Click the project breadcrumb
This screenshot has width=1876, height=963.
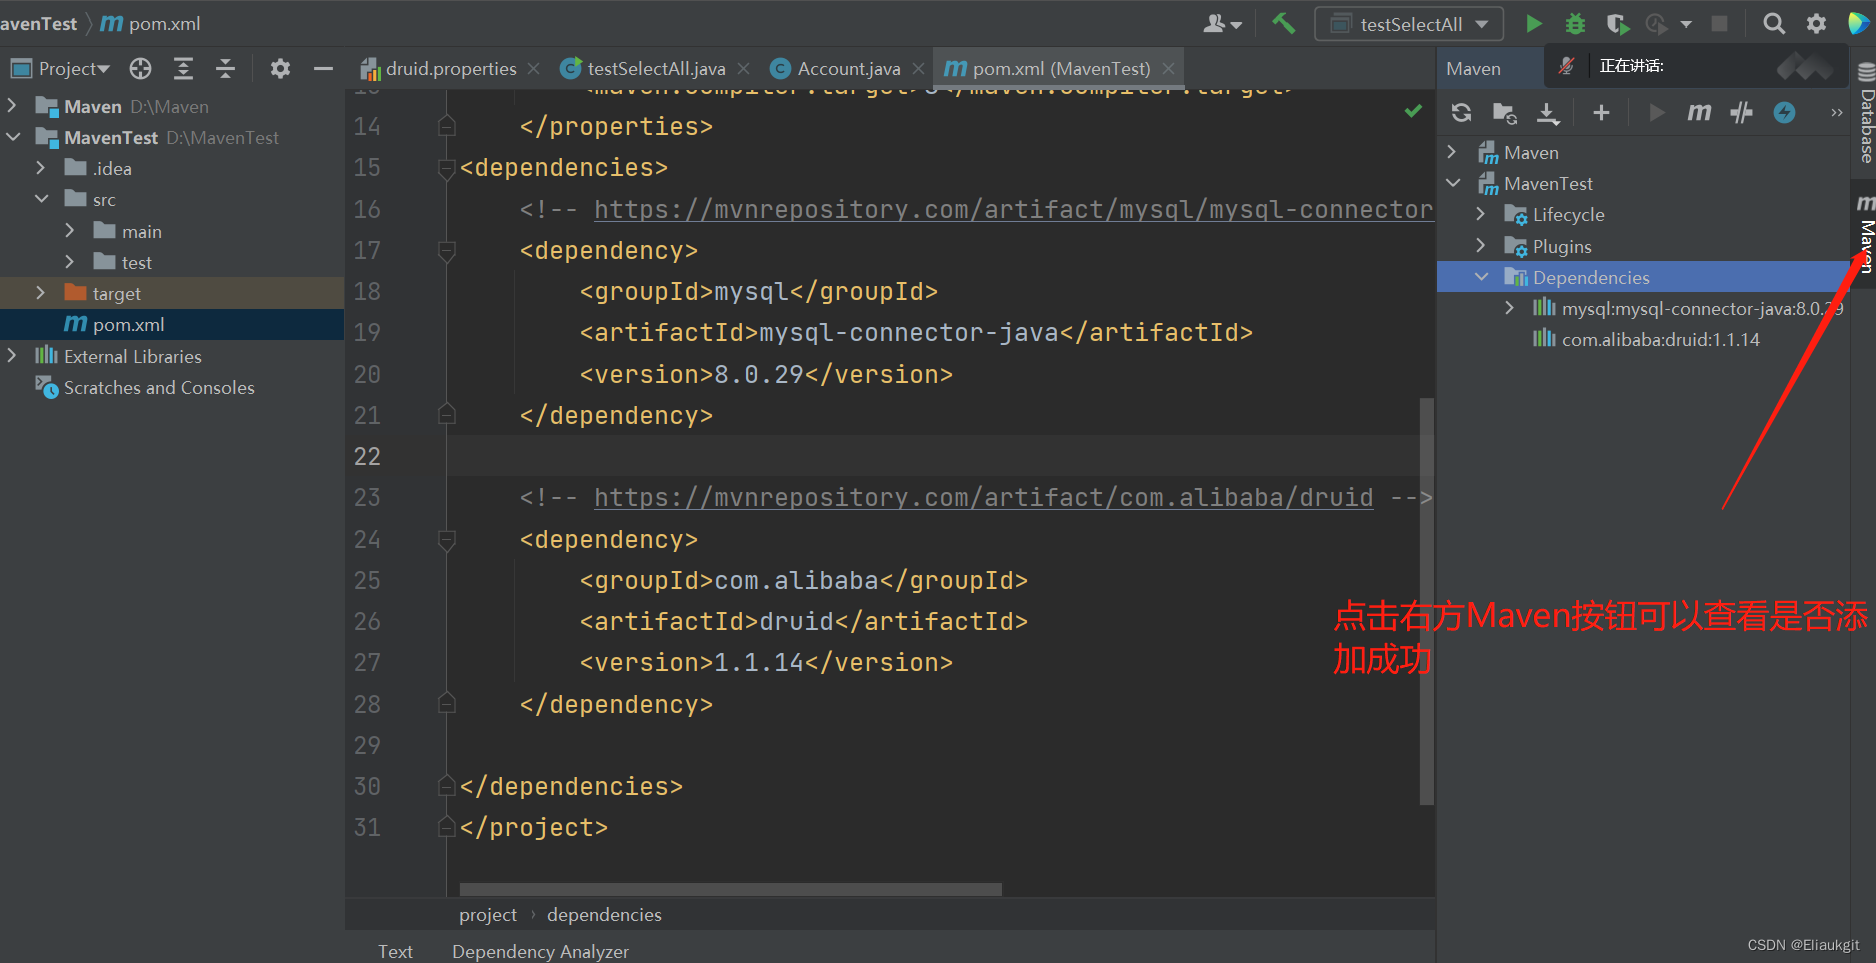tap(488, 914)
